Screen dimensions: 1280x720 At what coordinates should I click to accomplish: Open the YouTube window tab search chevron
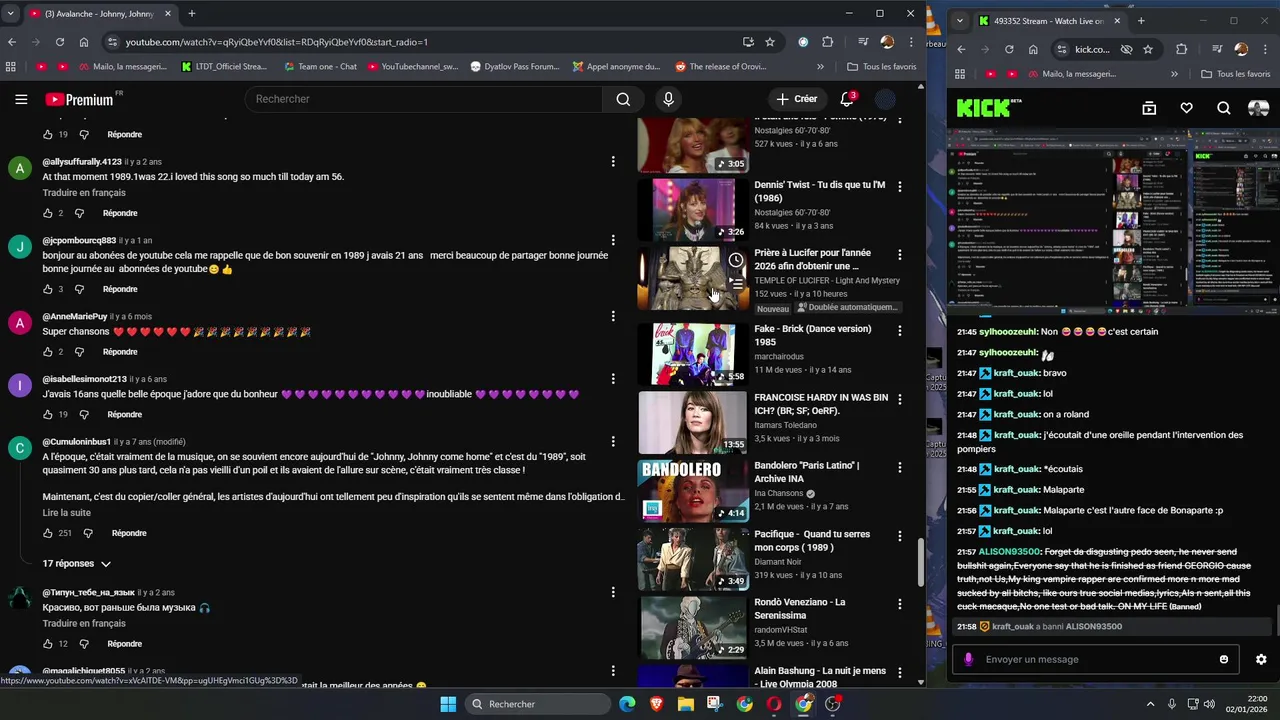(10, 14)
